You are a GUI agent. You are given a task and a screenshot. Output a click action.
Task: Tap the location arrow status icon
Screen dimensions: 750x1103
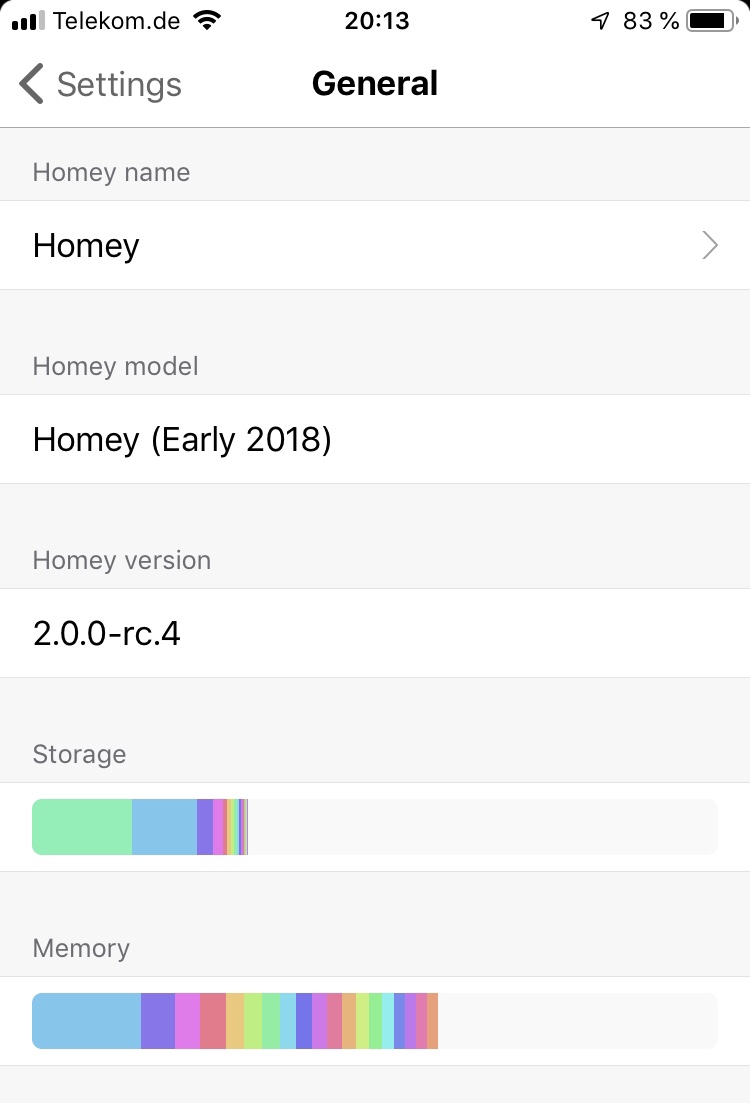click(600, 20)
